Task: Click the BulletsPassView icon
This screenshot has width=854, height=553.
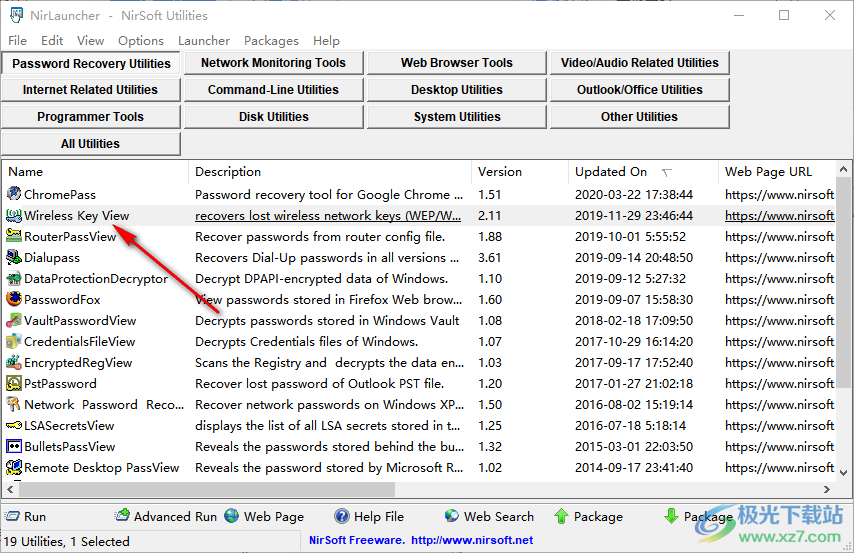Action: pos(14,446)
